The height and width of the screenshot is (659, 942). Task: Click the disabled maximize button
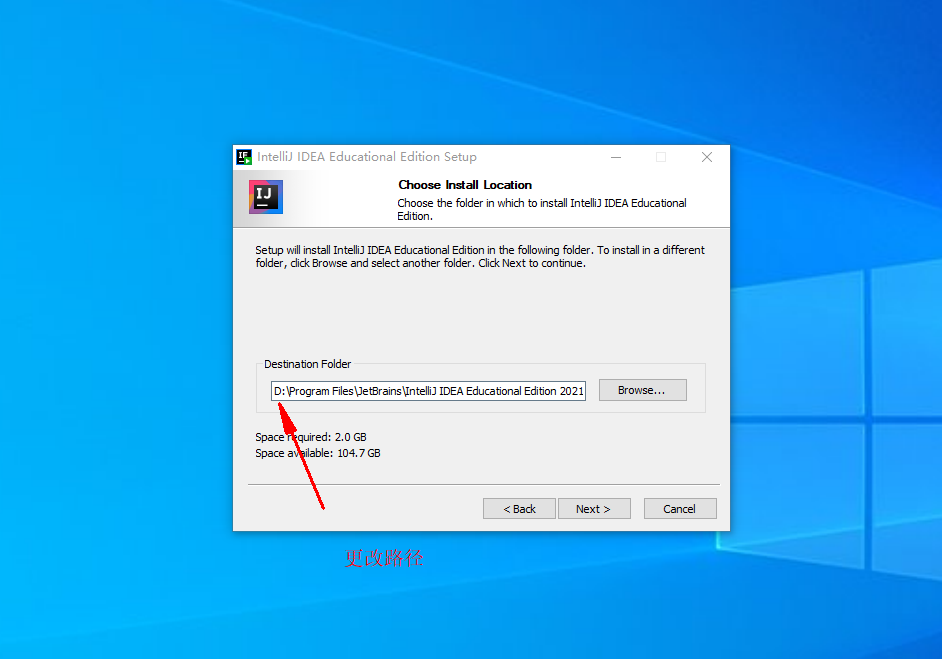(x=661, y=157)
